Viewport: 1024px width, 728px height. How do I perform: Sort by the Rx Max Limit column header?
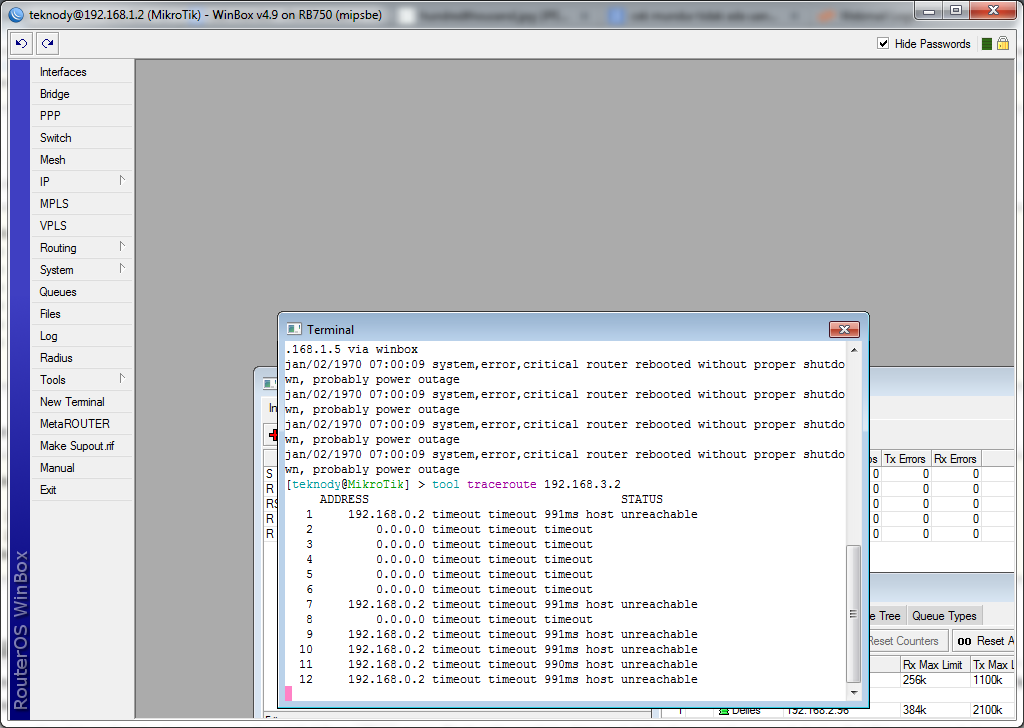point(932,665)
